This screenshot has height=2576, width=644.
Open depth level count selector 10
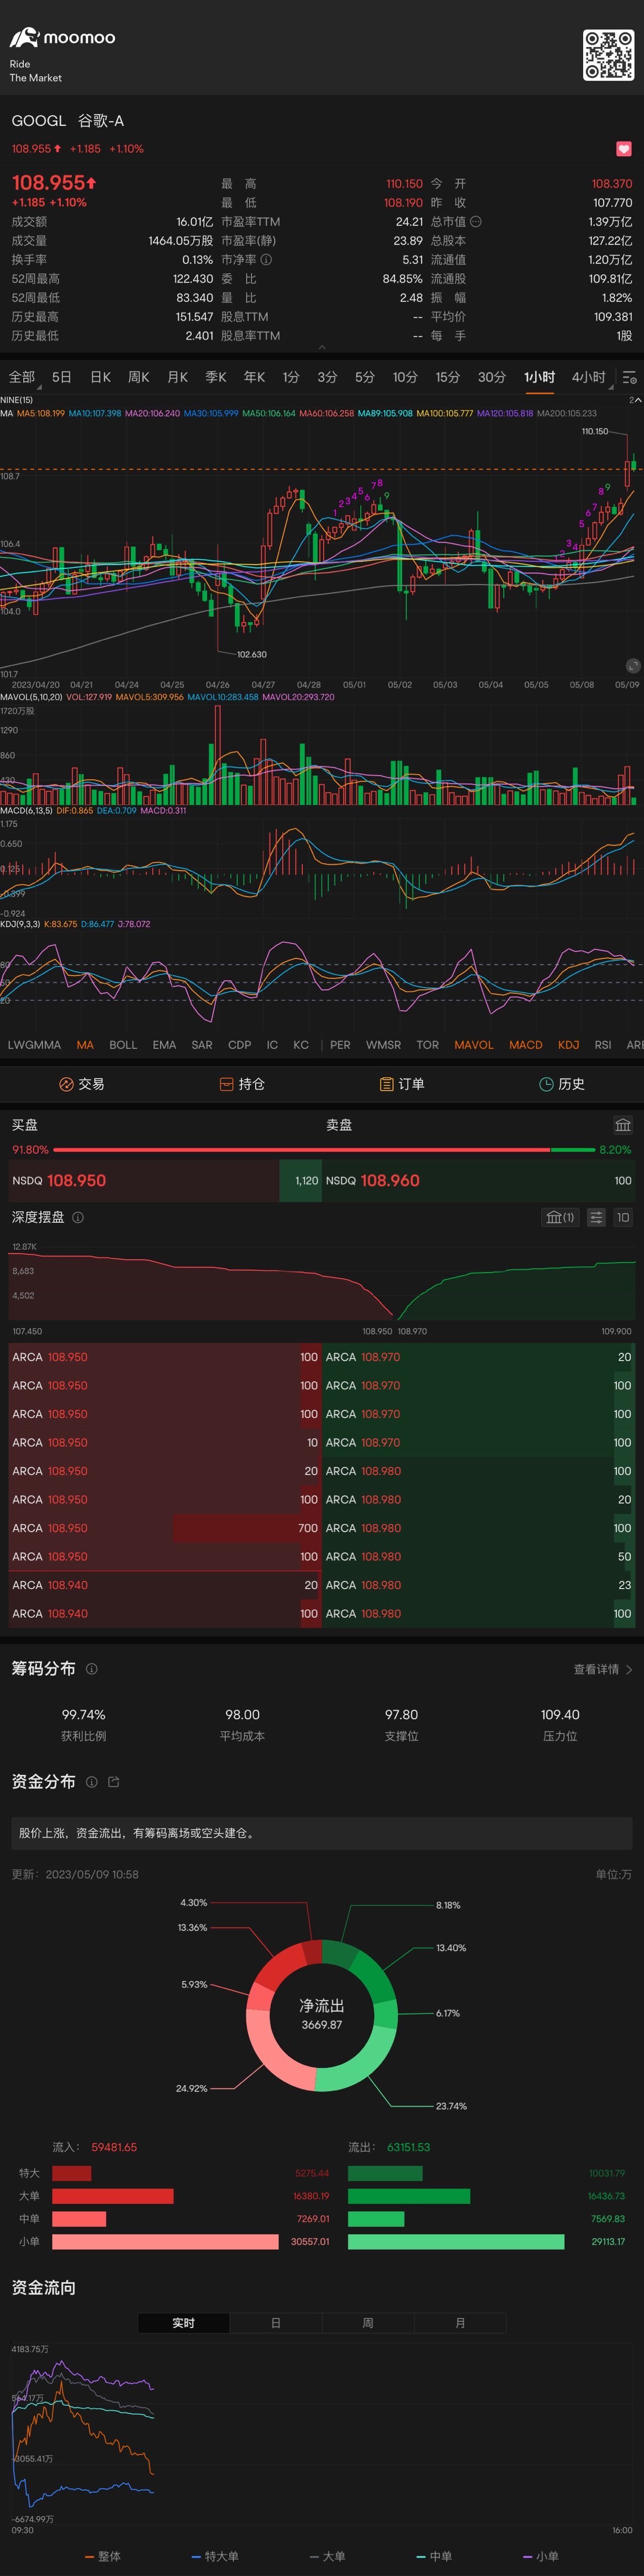623,1217
